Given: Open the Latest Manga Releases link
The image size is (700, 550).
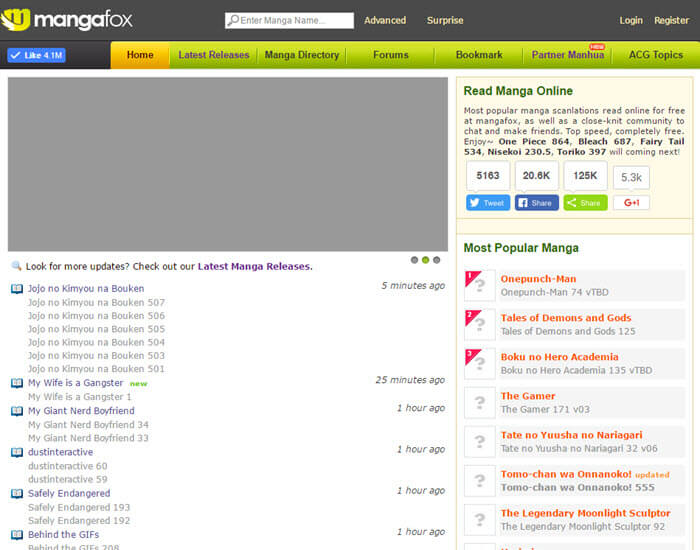Looking at the screenshot, I should click(x=255, y=267).
